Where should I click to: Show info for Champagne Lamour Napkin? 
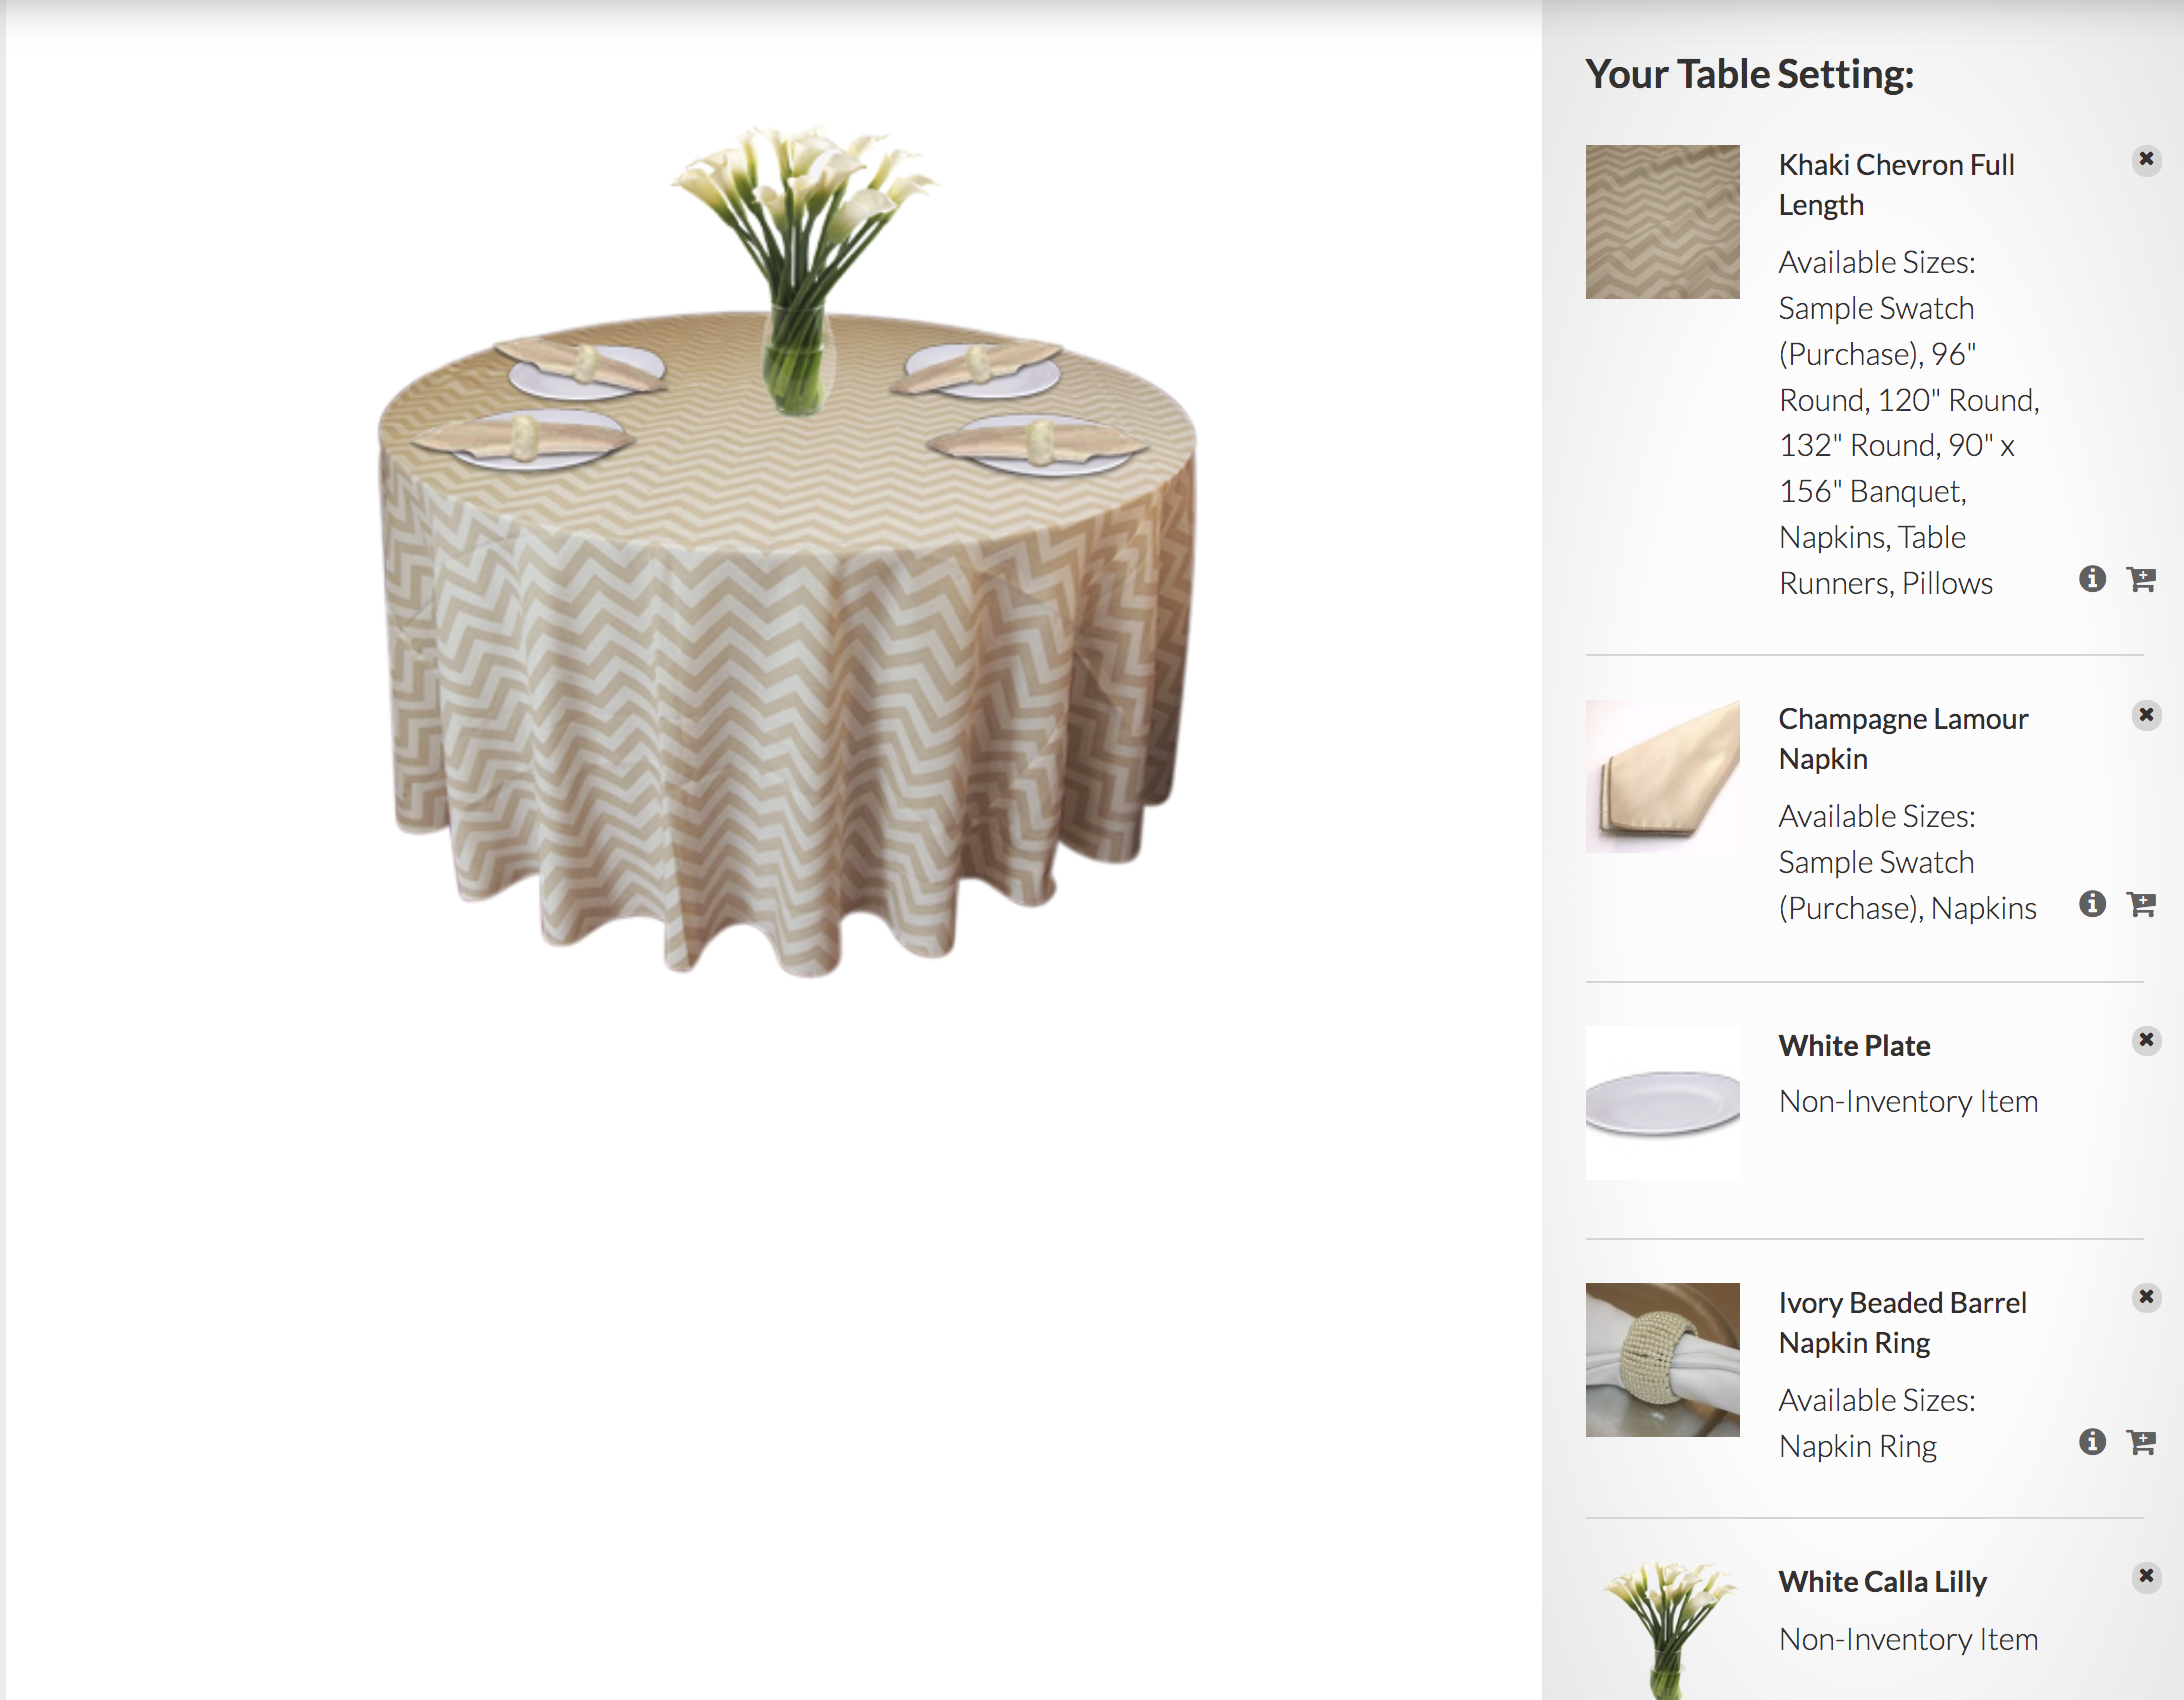2092,904
